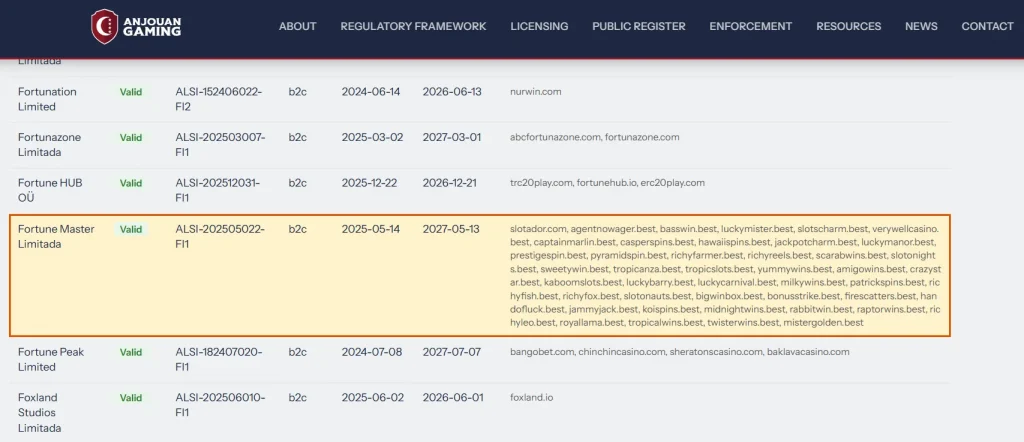The image size is (1024, 442).
Task: Select the Fortunazone Limitada company name
Action: 48,145
